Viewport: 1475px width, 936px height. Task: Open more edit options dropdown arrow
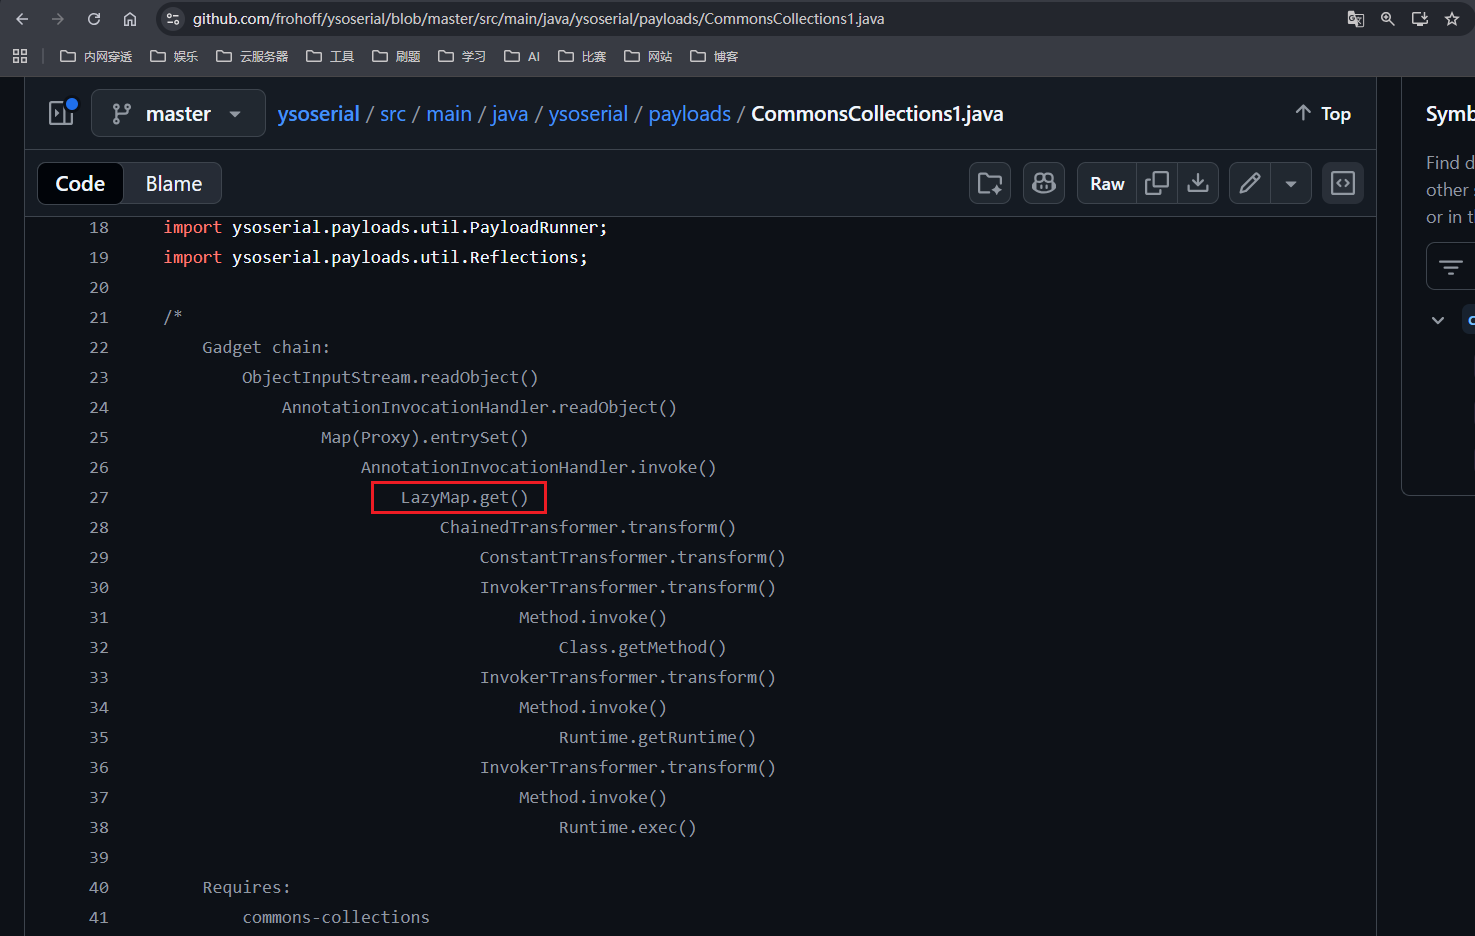pos(1291,183)
